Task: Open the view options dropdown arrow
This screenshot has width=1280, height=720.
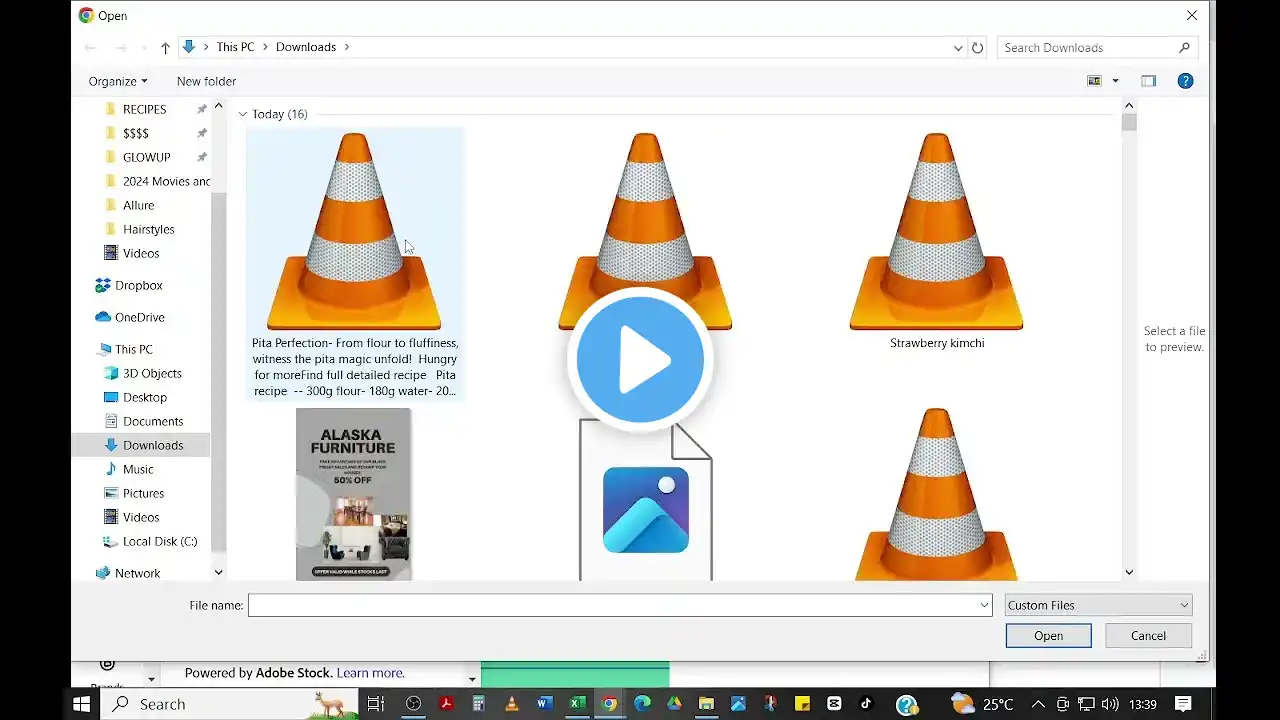Action: point(1115,81)
